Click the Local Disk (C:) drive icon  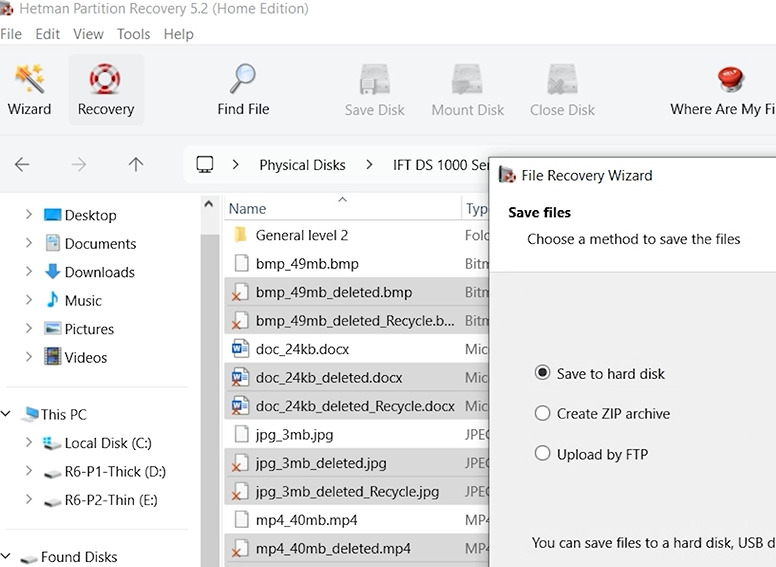(51, 443)
